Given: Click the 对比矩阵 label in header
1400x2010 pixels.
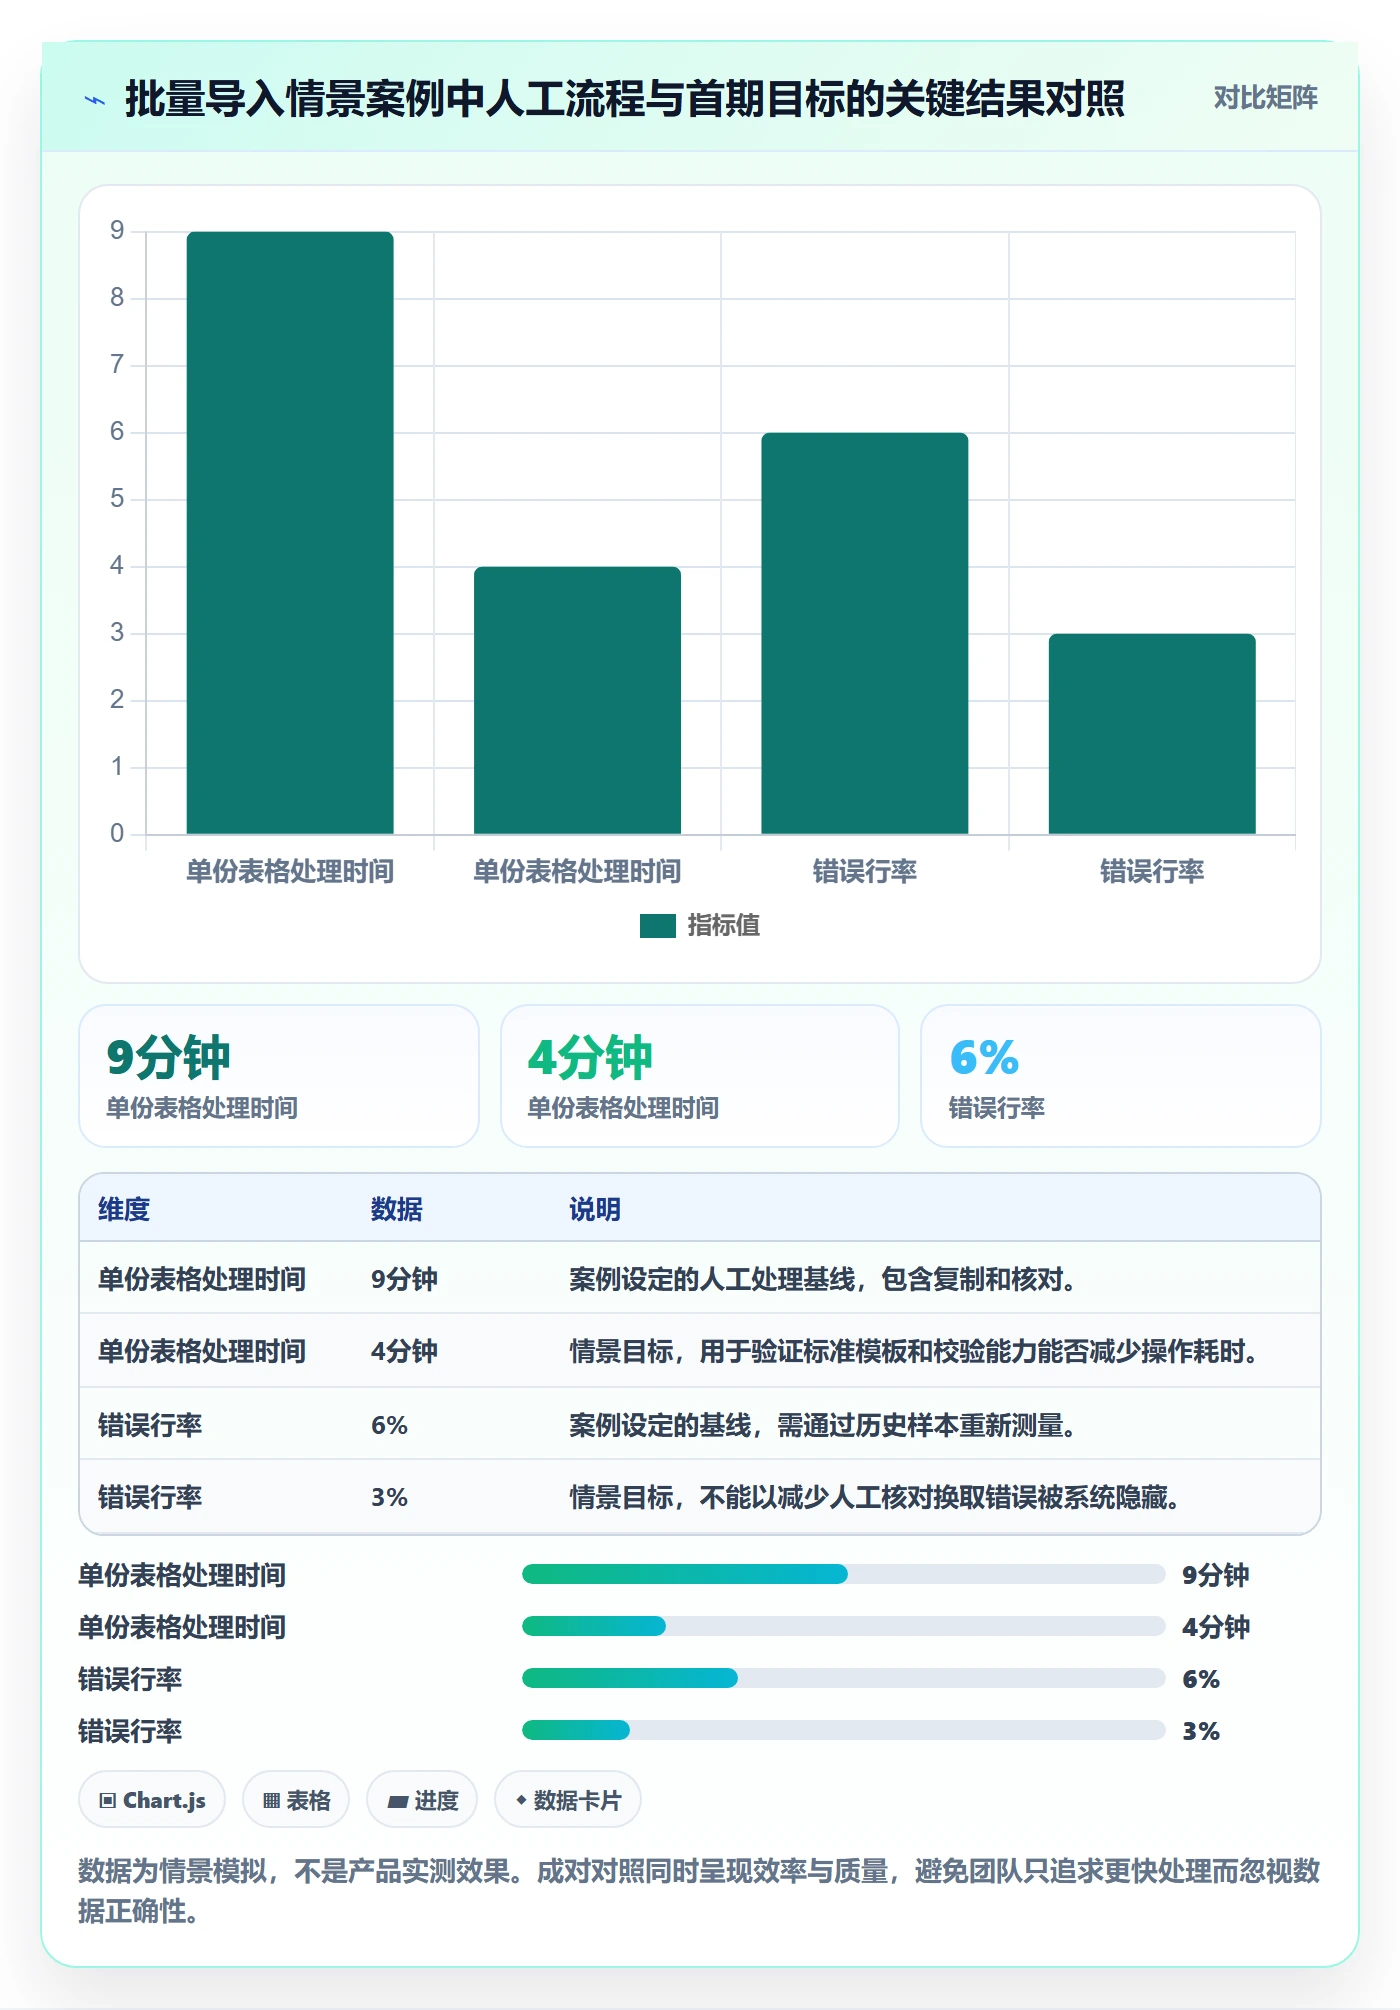Looking at the screenshot, I should click(x=1265, y=98).
